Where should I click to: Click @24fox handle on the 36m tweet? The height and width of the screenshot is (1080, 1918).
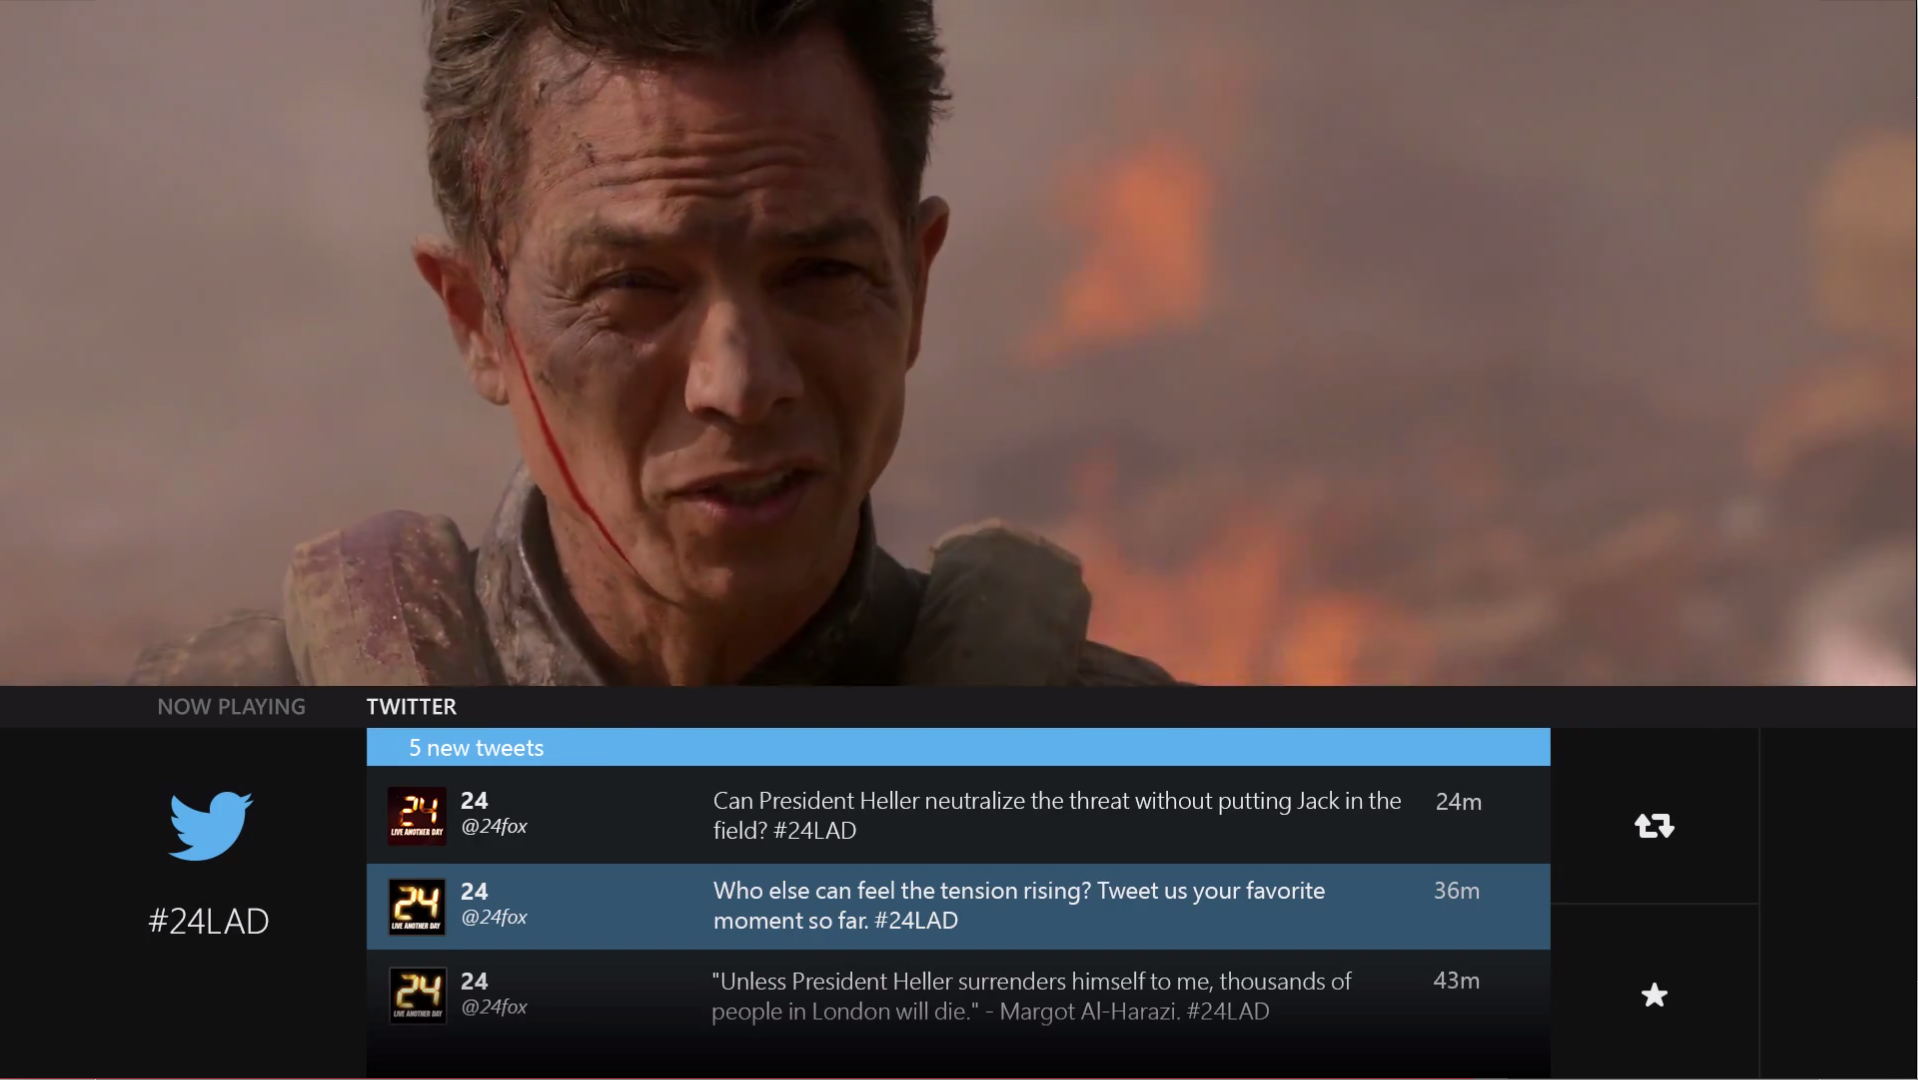[494, 918]
